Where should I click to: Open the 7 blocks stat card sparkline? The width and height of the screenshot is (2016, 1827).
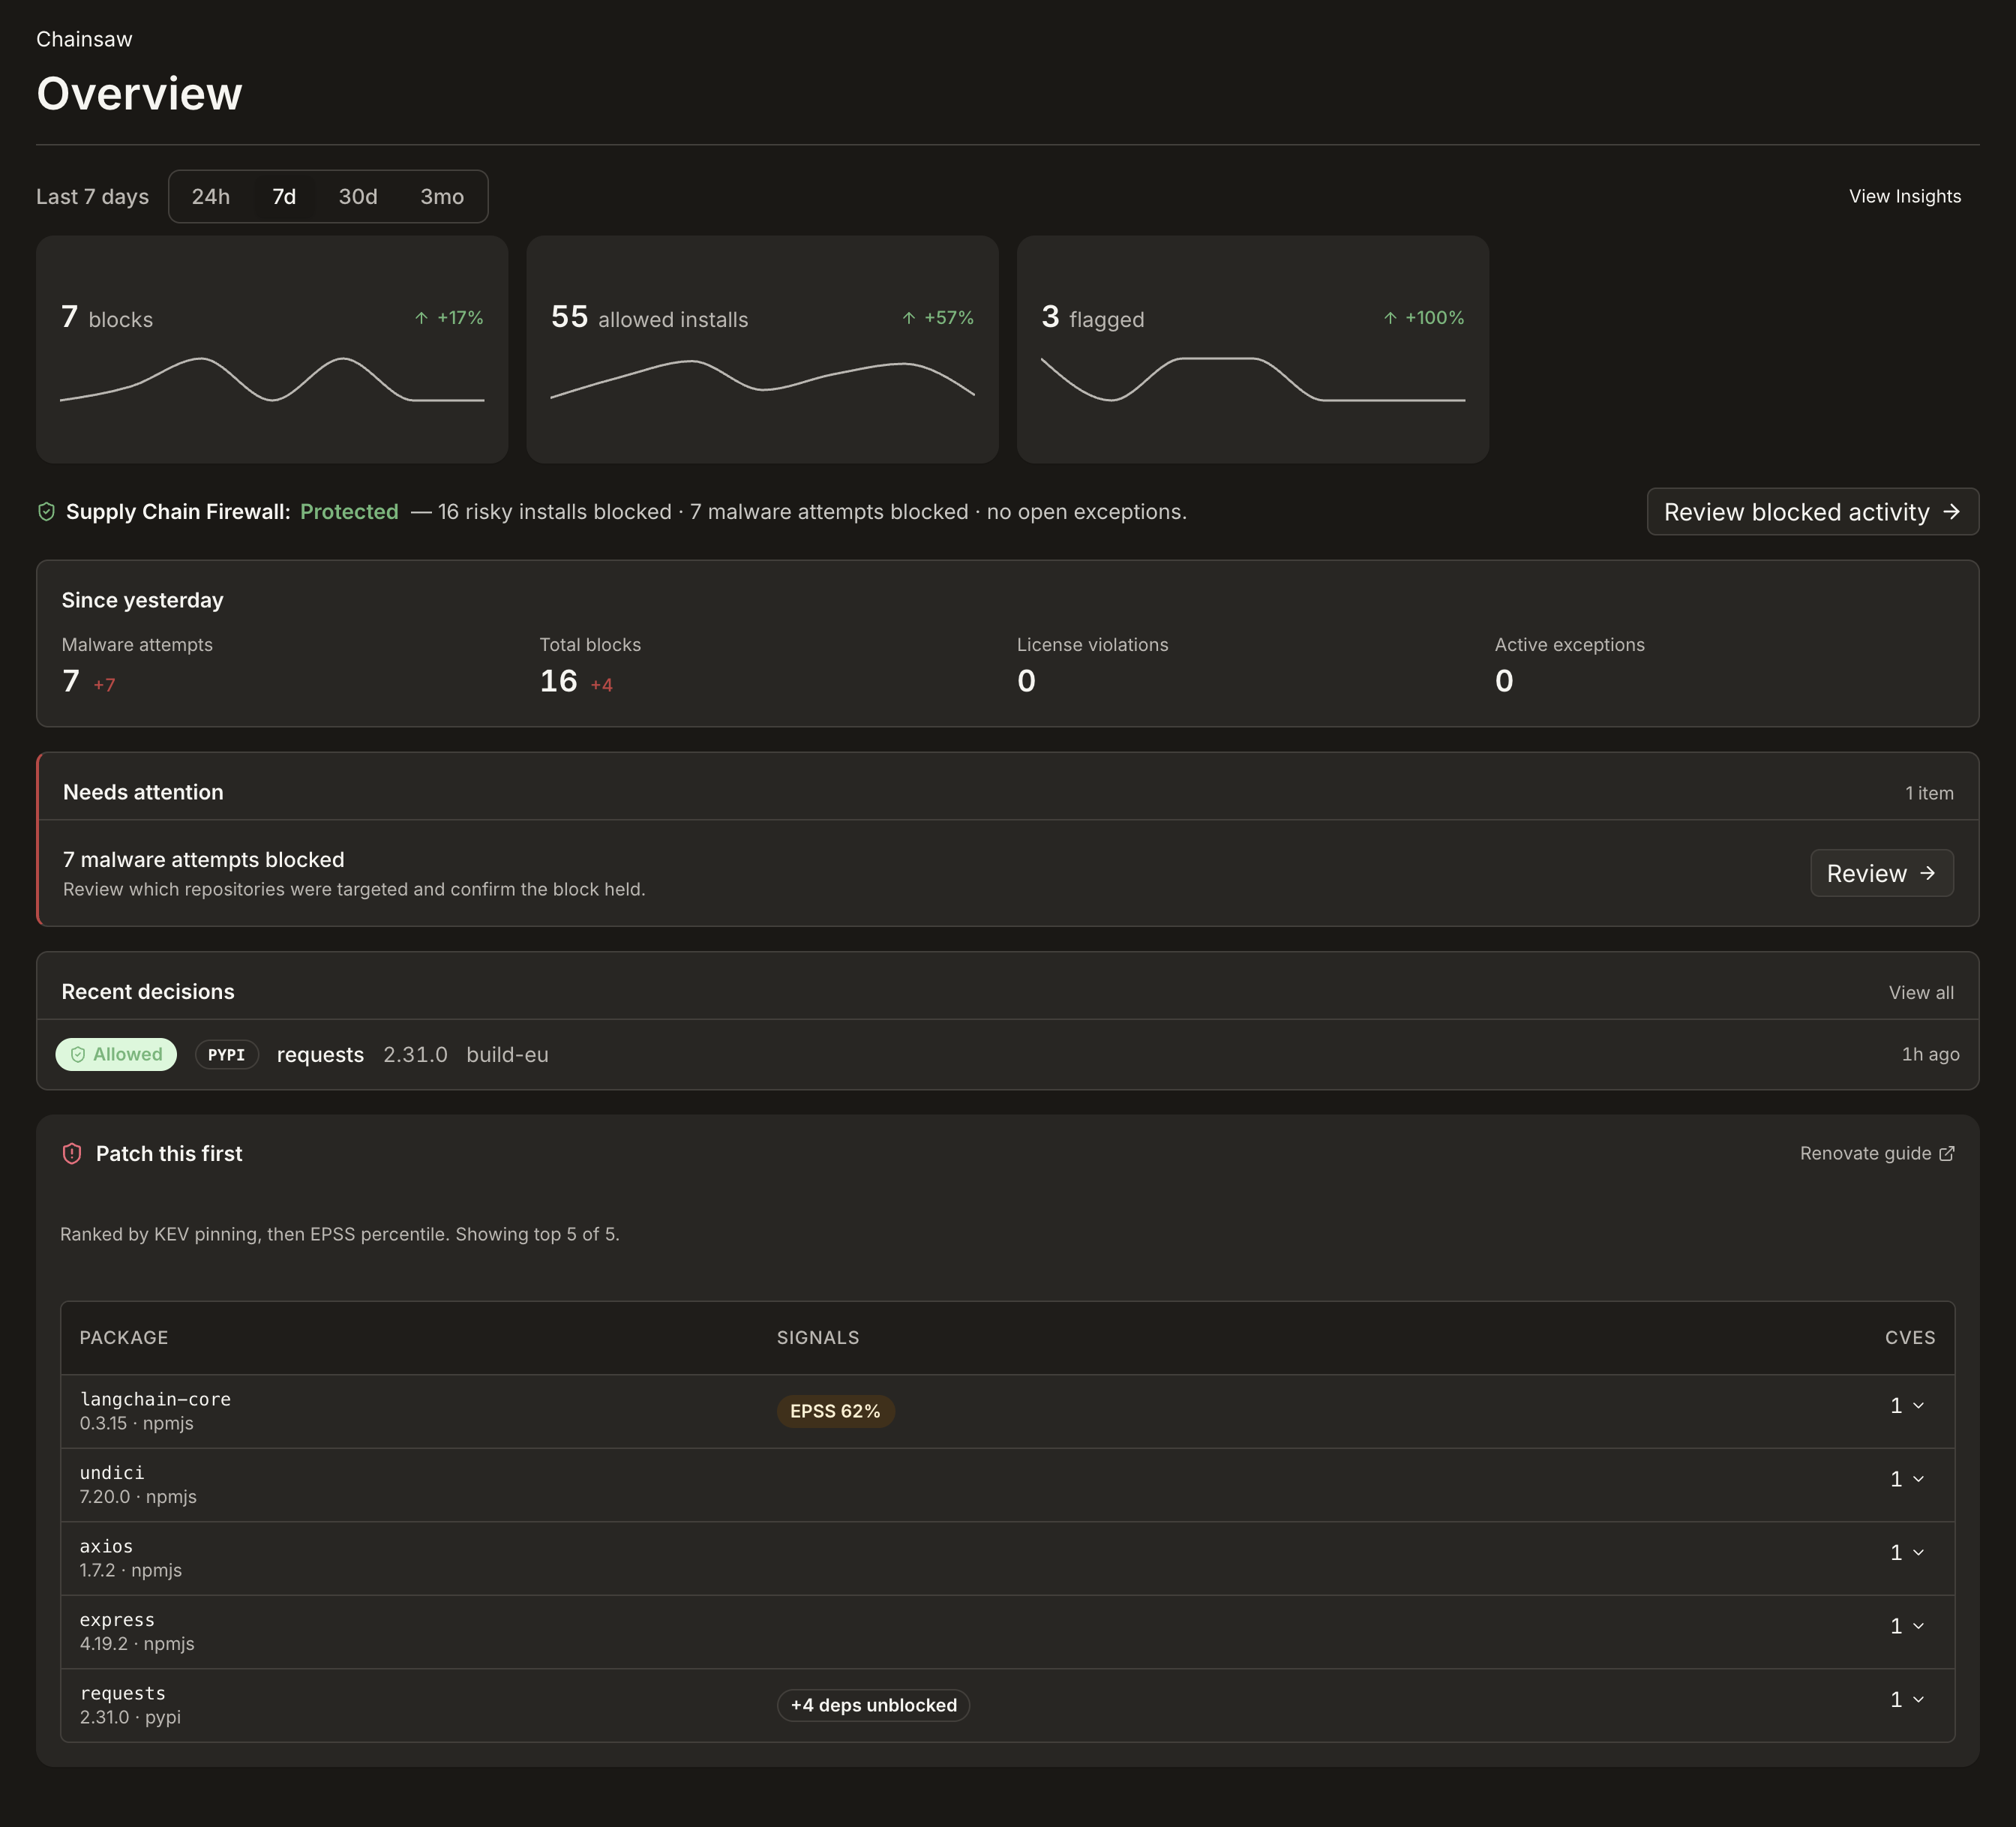[272, 380]
